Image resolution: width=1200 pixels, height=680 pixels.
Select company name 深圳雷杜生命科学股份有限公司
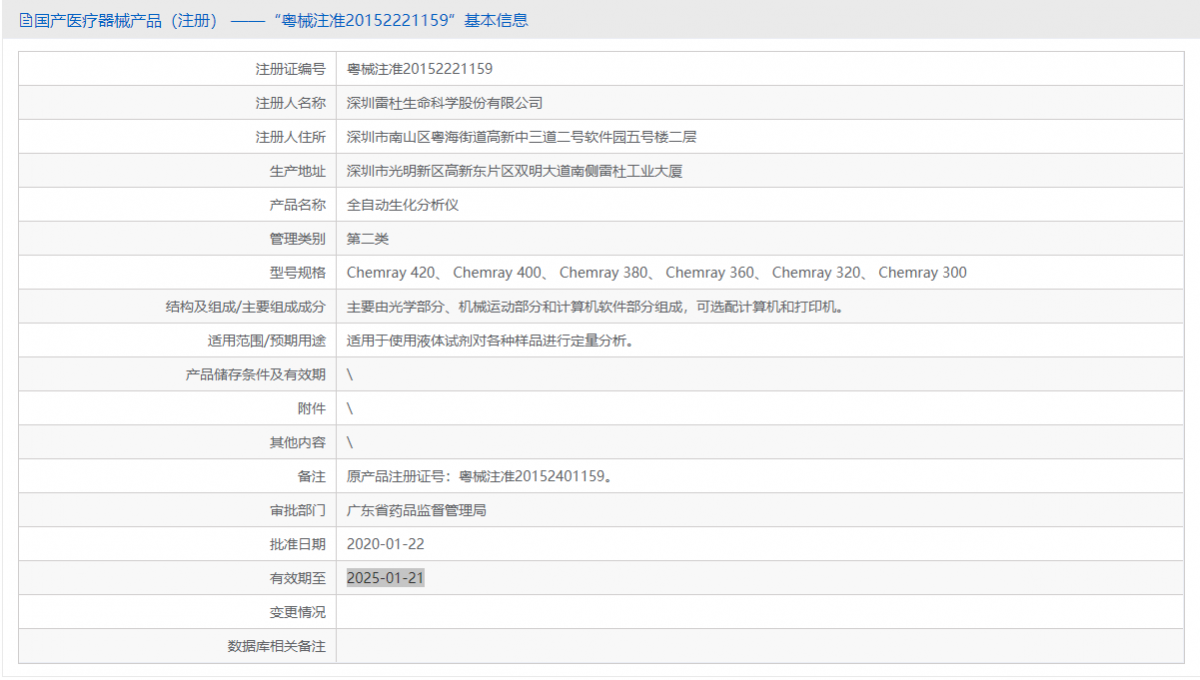click(x=445, y=103)
